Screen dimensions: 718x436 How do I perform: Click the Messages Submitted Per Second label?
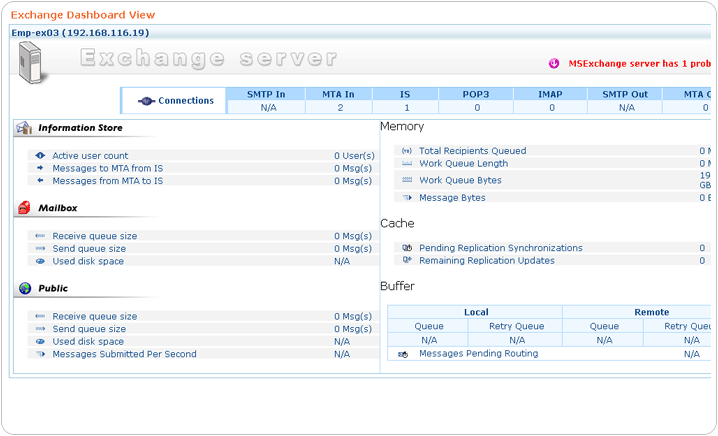(124, 354)
